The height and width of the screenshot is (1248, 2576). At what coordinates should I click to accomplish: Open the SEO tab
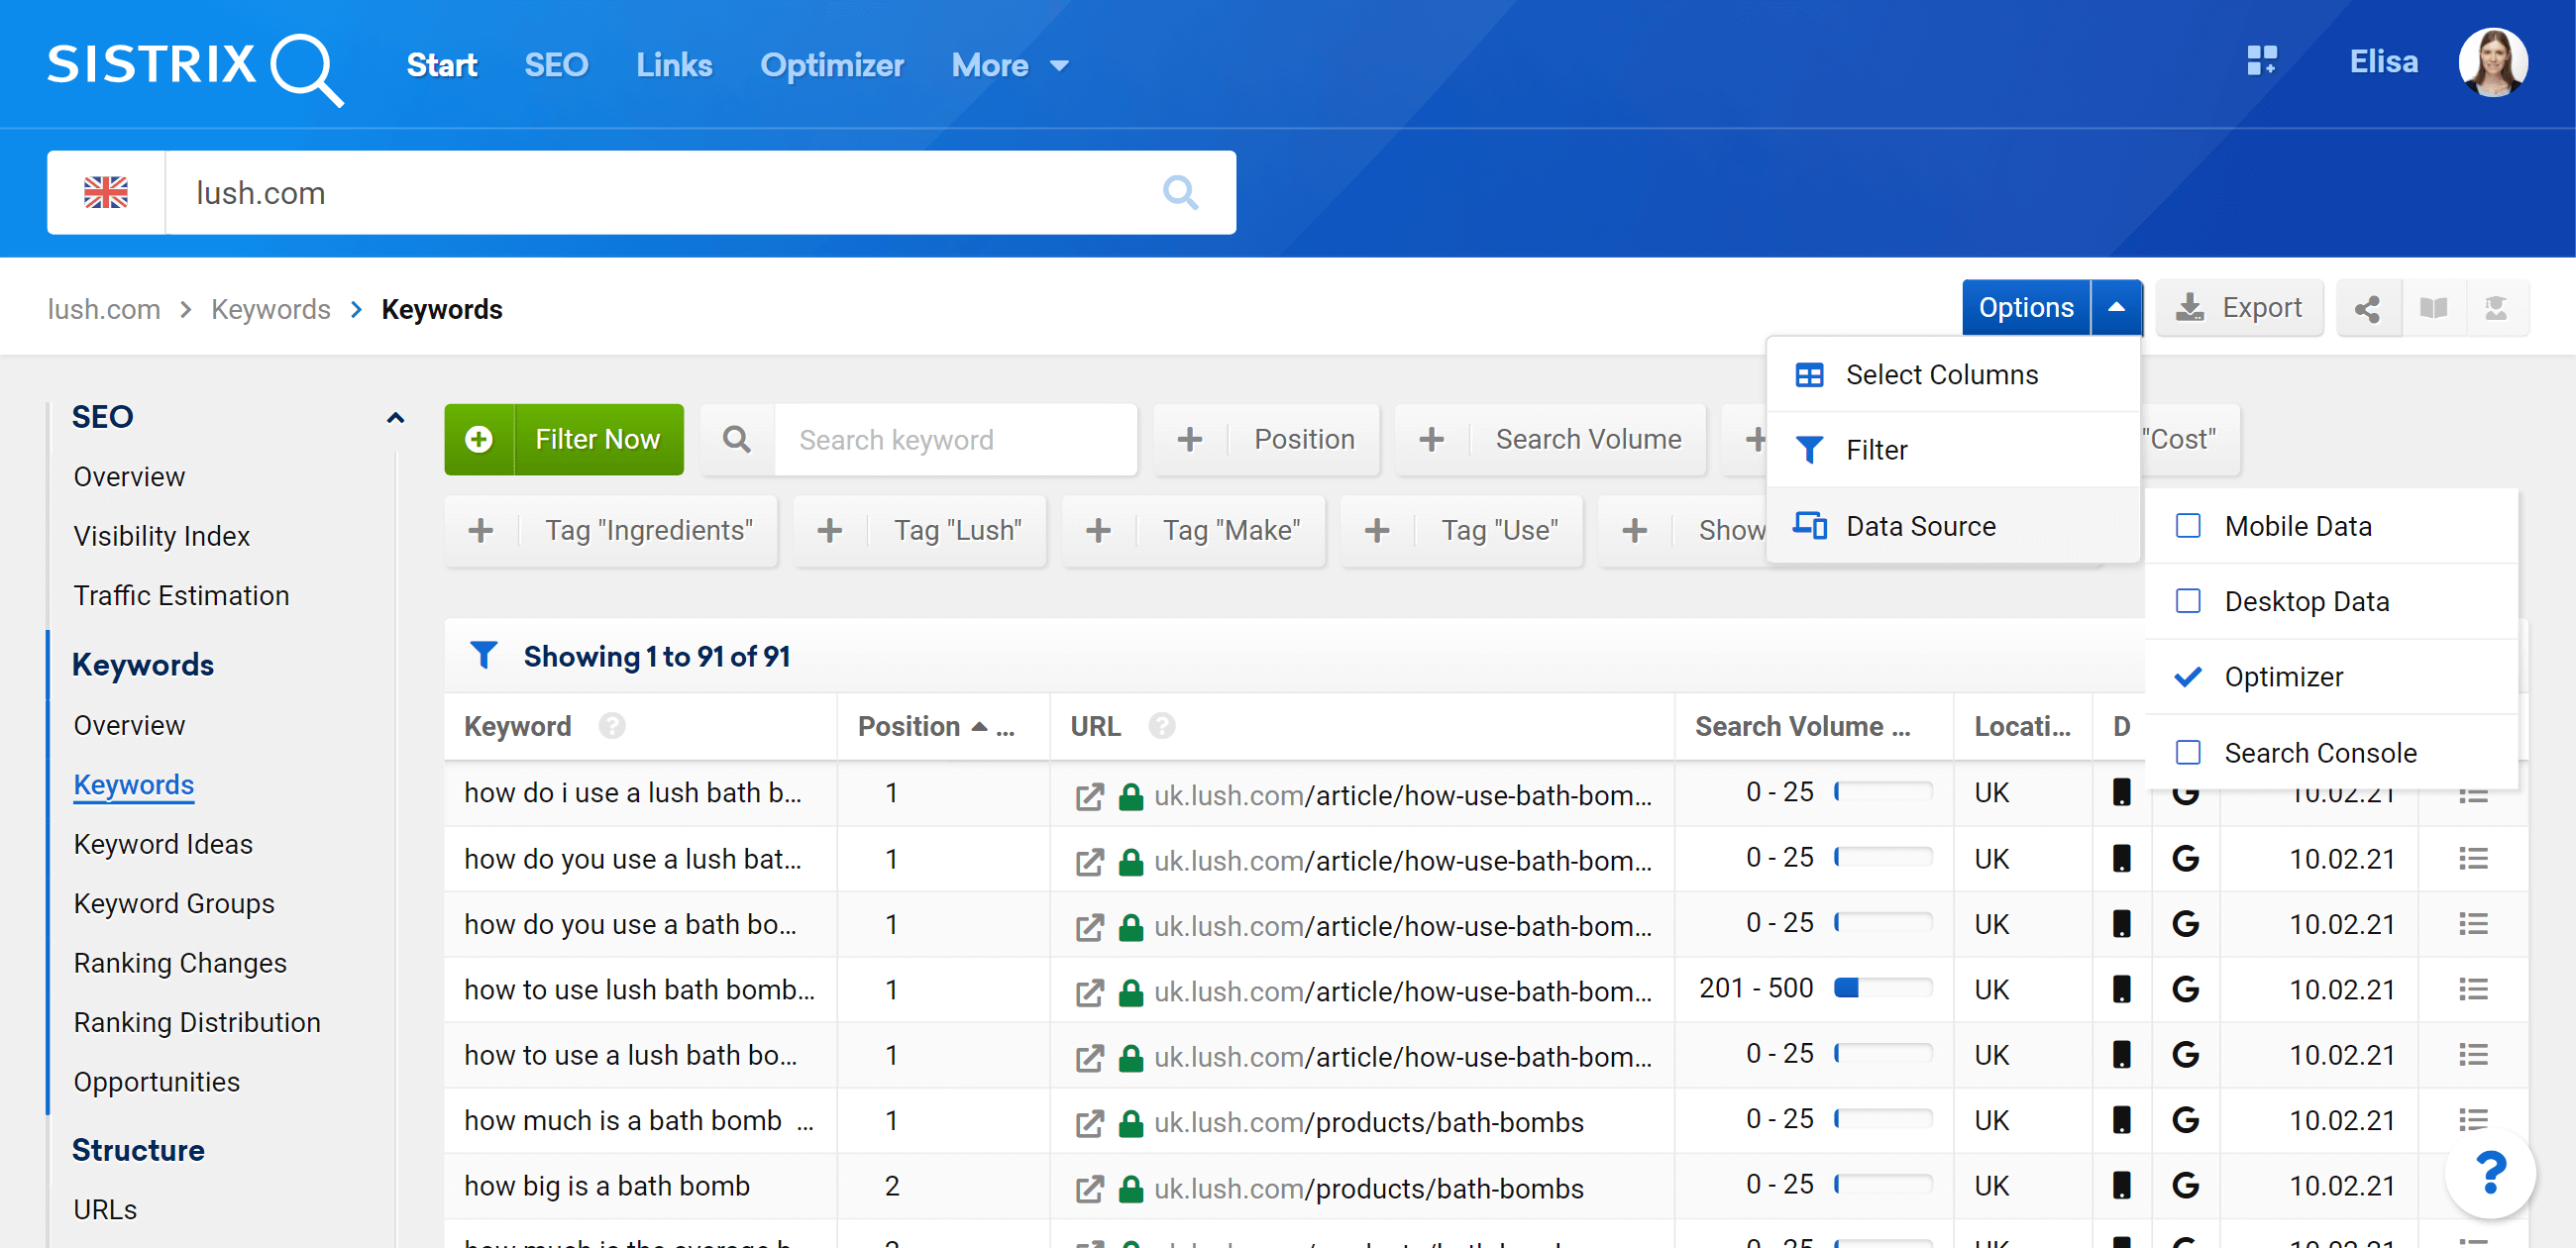point(556,65)
